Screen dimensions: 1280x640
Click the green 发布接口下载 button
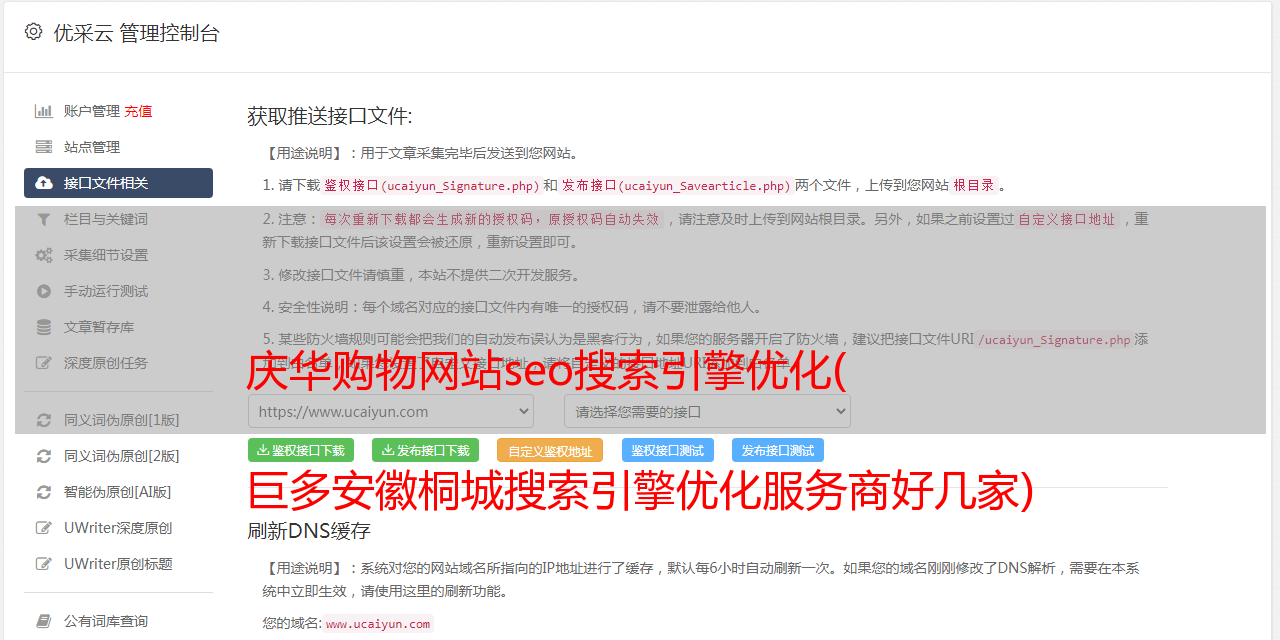tap(426, 450)
